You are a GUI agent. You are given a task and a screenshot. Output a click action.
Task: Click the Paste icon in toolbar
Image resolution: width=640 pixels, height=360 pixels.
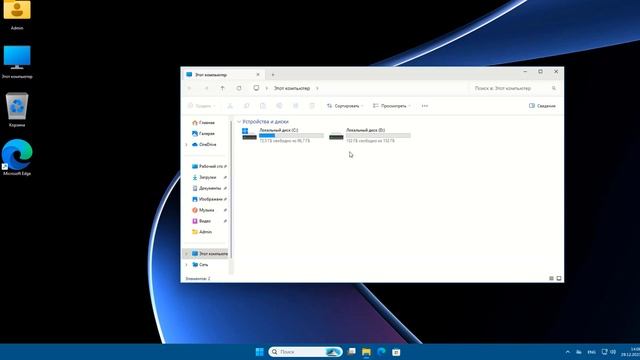[x=263, y=106]
